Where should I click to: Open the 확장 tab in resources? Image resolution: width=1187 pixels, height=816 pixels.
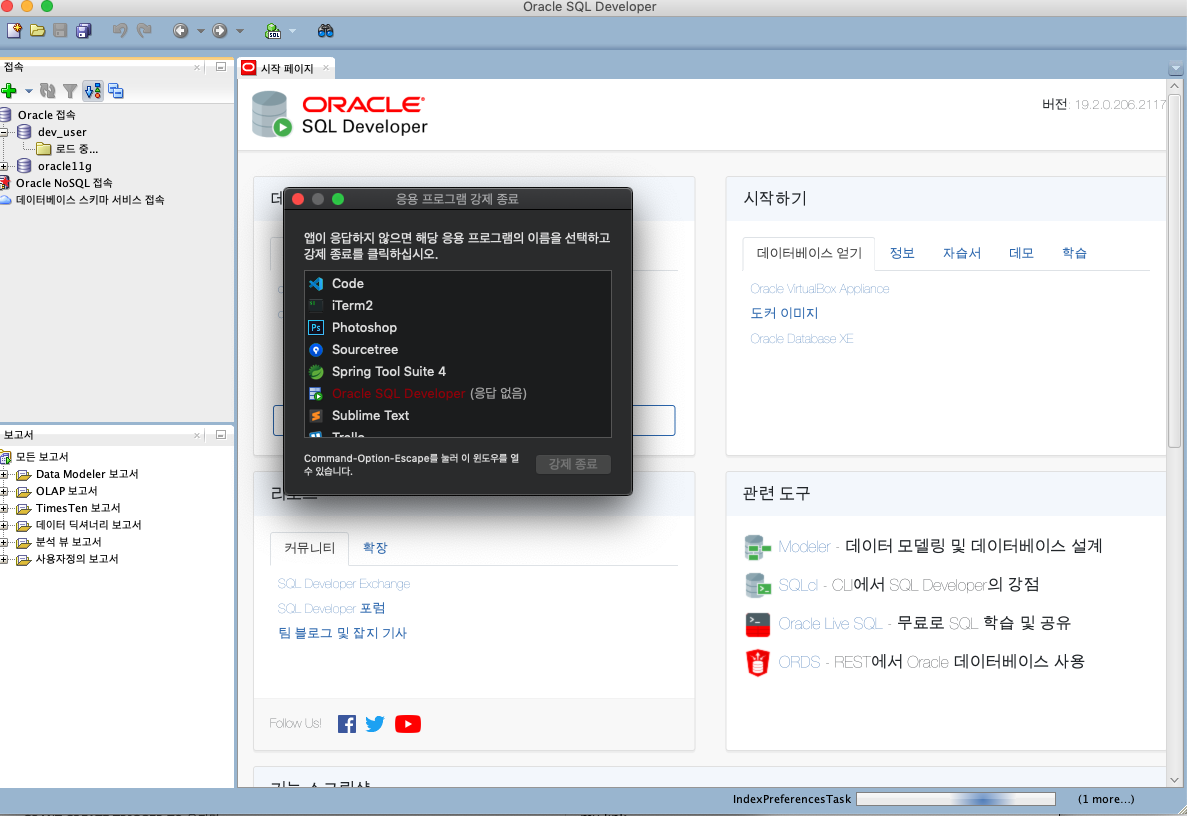[x=375, y=547]
